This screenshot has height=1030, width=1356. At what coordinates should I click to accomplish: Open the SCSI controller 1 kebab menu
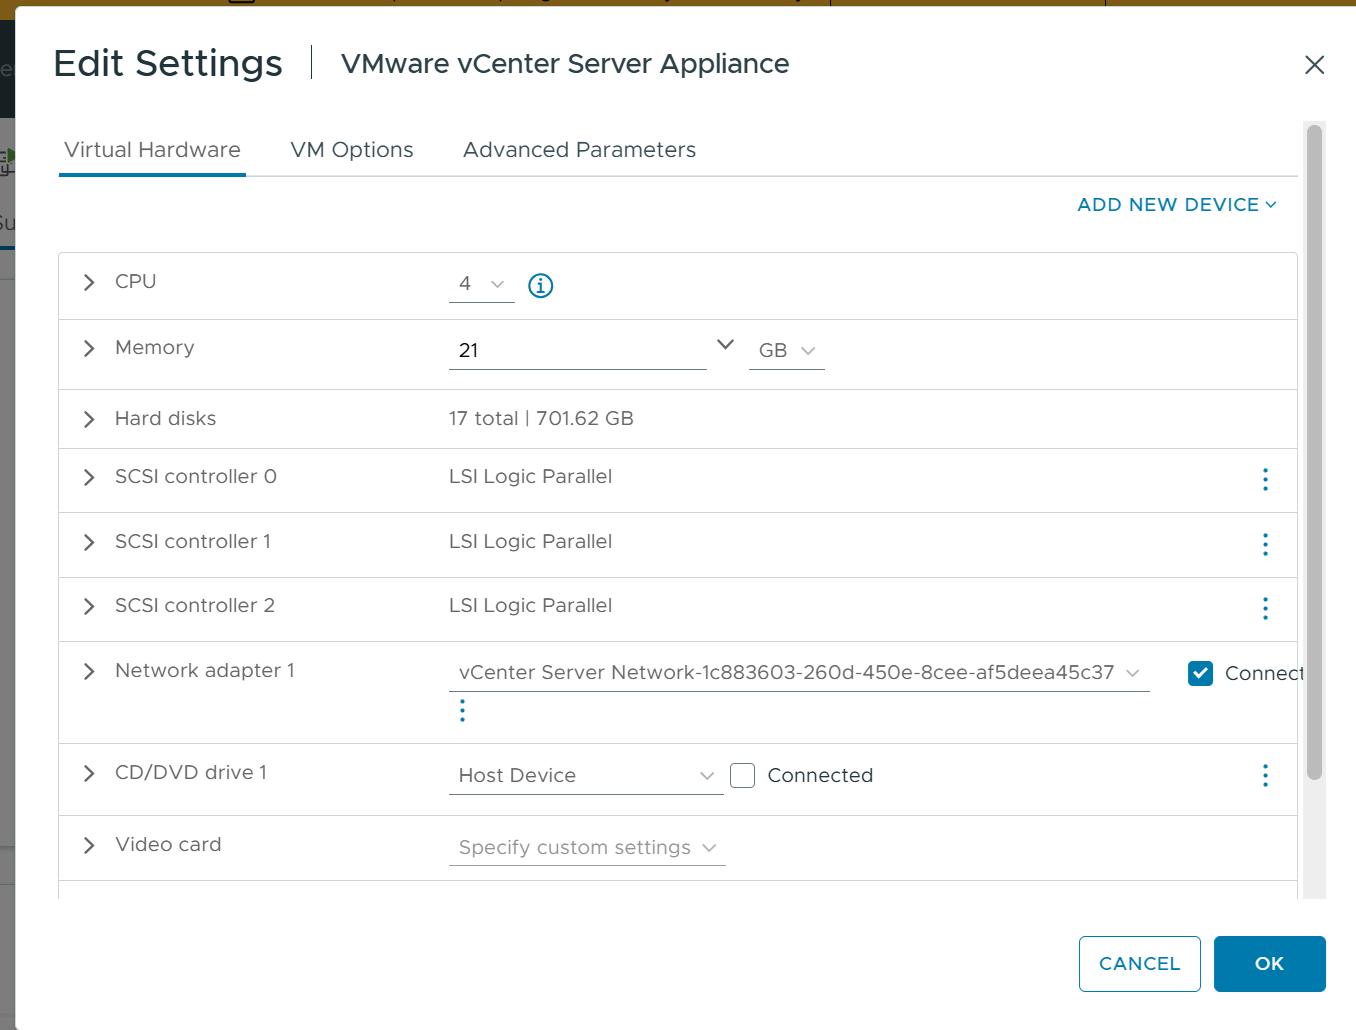(x=1264, y=544)
